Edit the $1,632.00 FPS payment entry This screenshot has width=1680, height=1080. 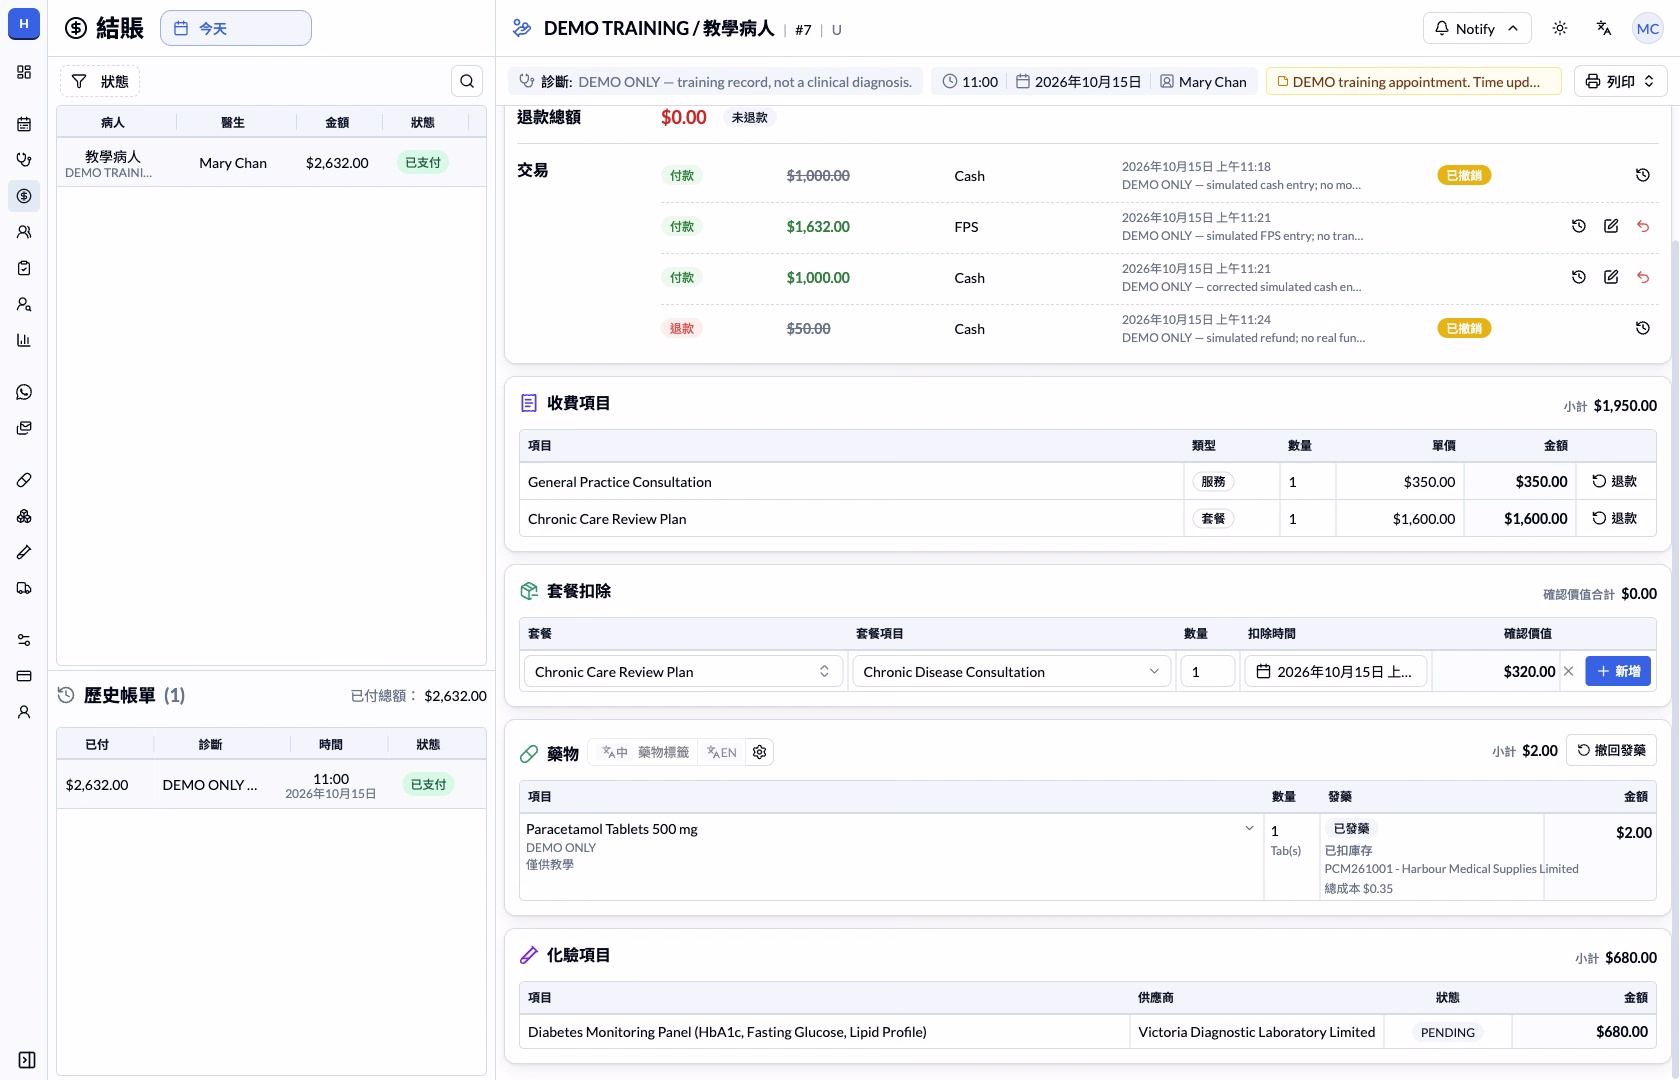coord(1611,226)
